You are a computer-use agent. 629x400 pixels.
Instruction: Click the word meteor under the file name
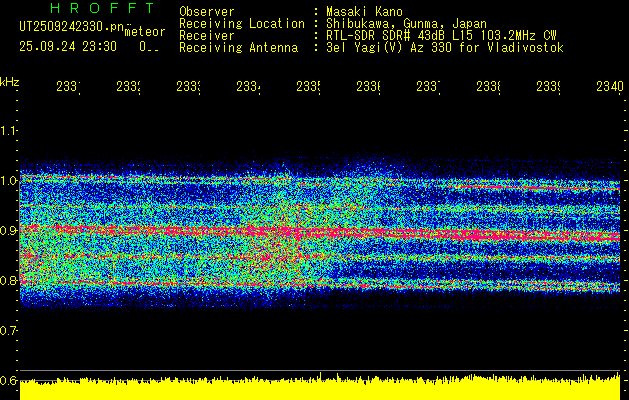click(x=145, y=32)
